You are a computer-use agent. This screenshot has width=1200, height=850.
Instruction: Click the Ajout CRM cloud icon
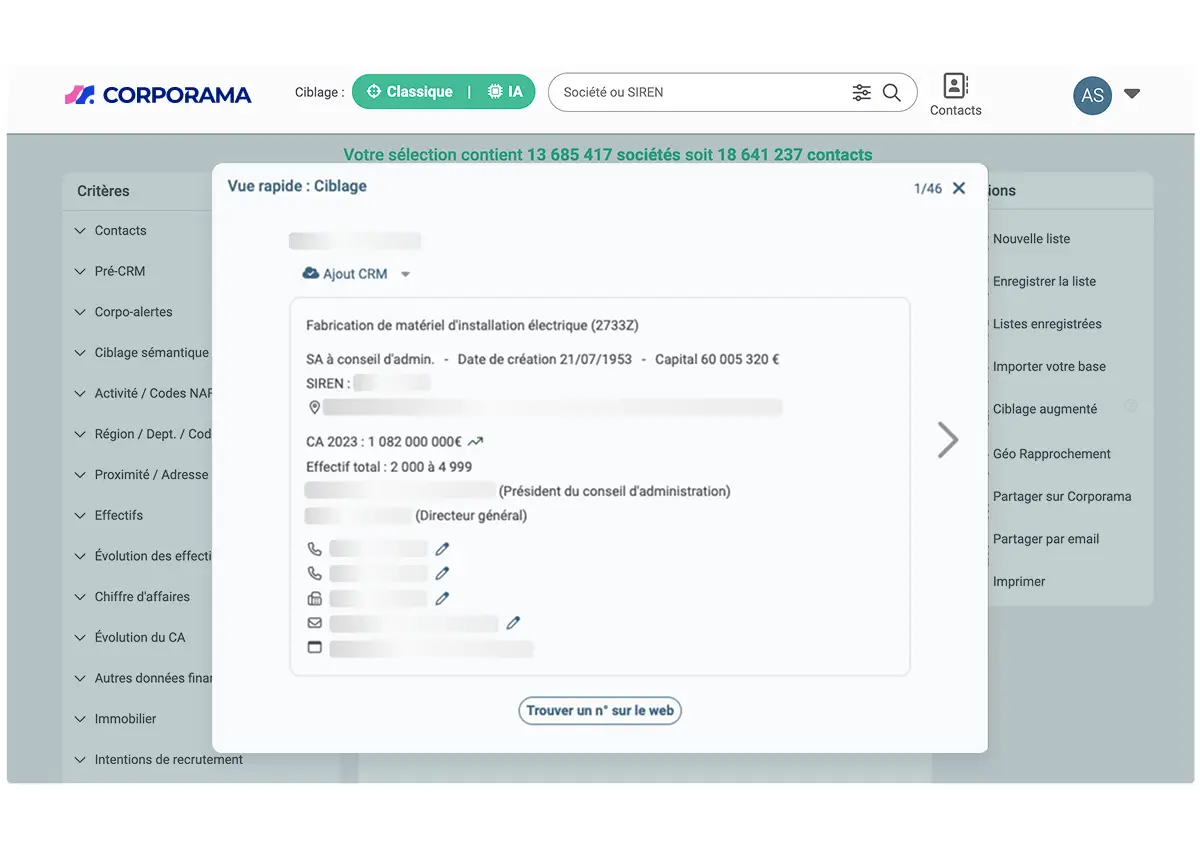[310, 273]
